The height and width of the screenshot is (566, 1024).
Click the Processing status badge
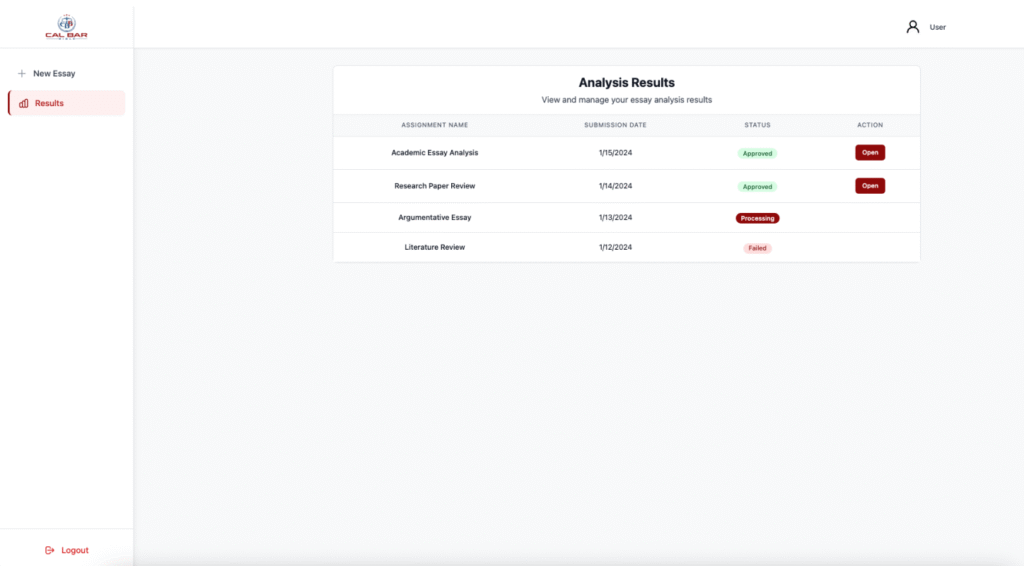coord(757,218)
